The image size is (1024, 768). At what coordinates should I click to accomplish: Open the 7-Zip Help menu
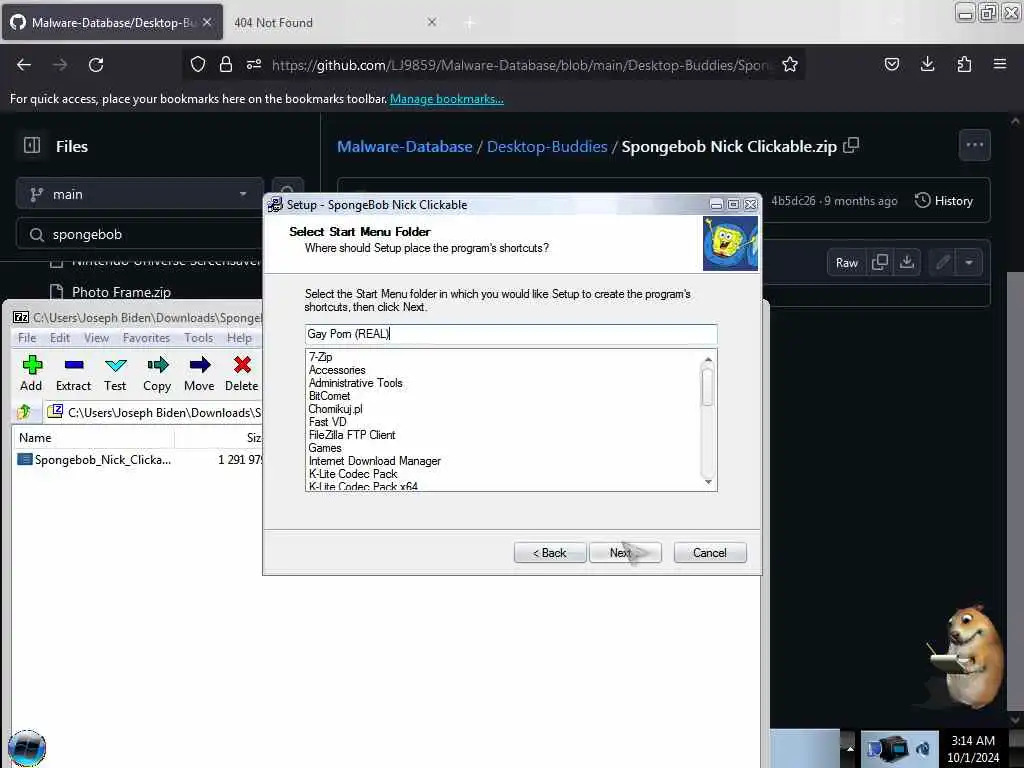(239, 338)
